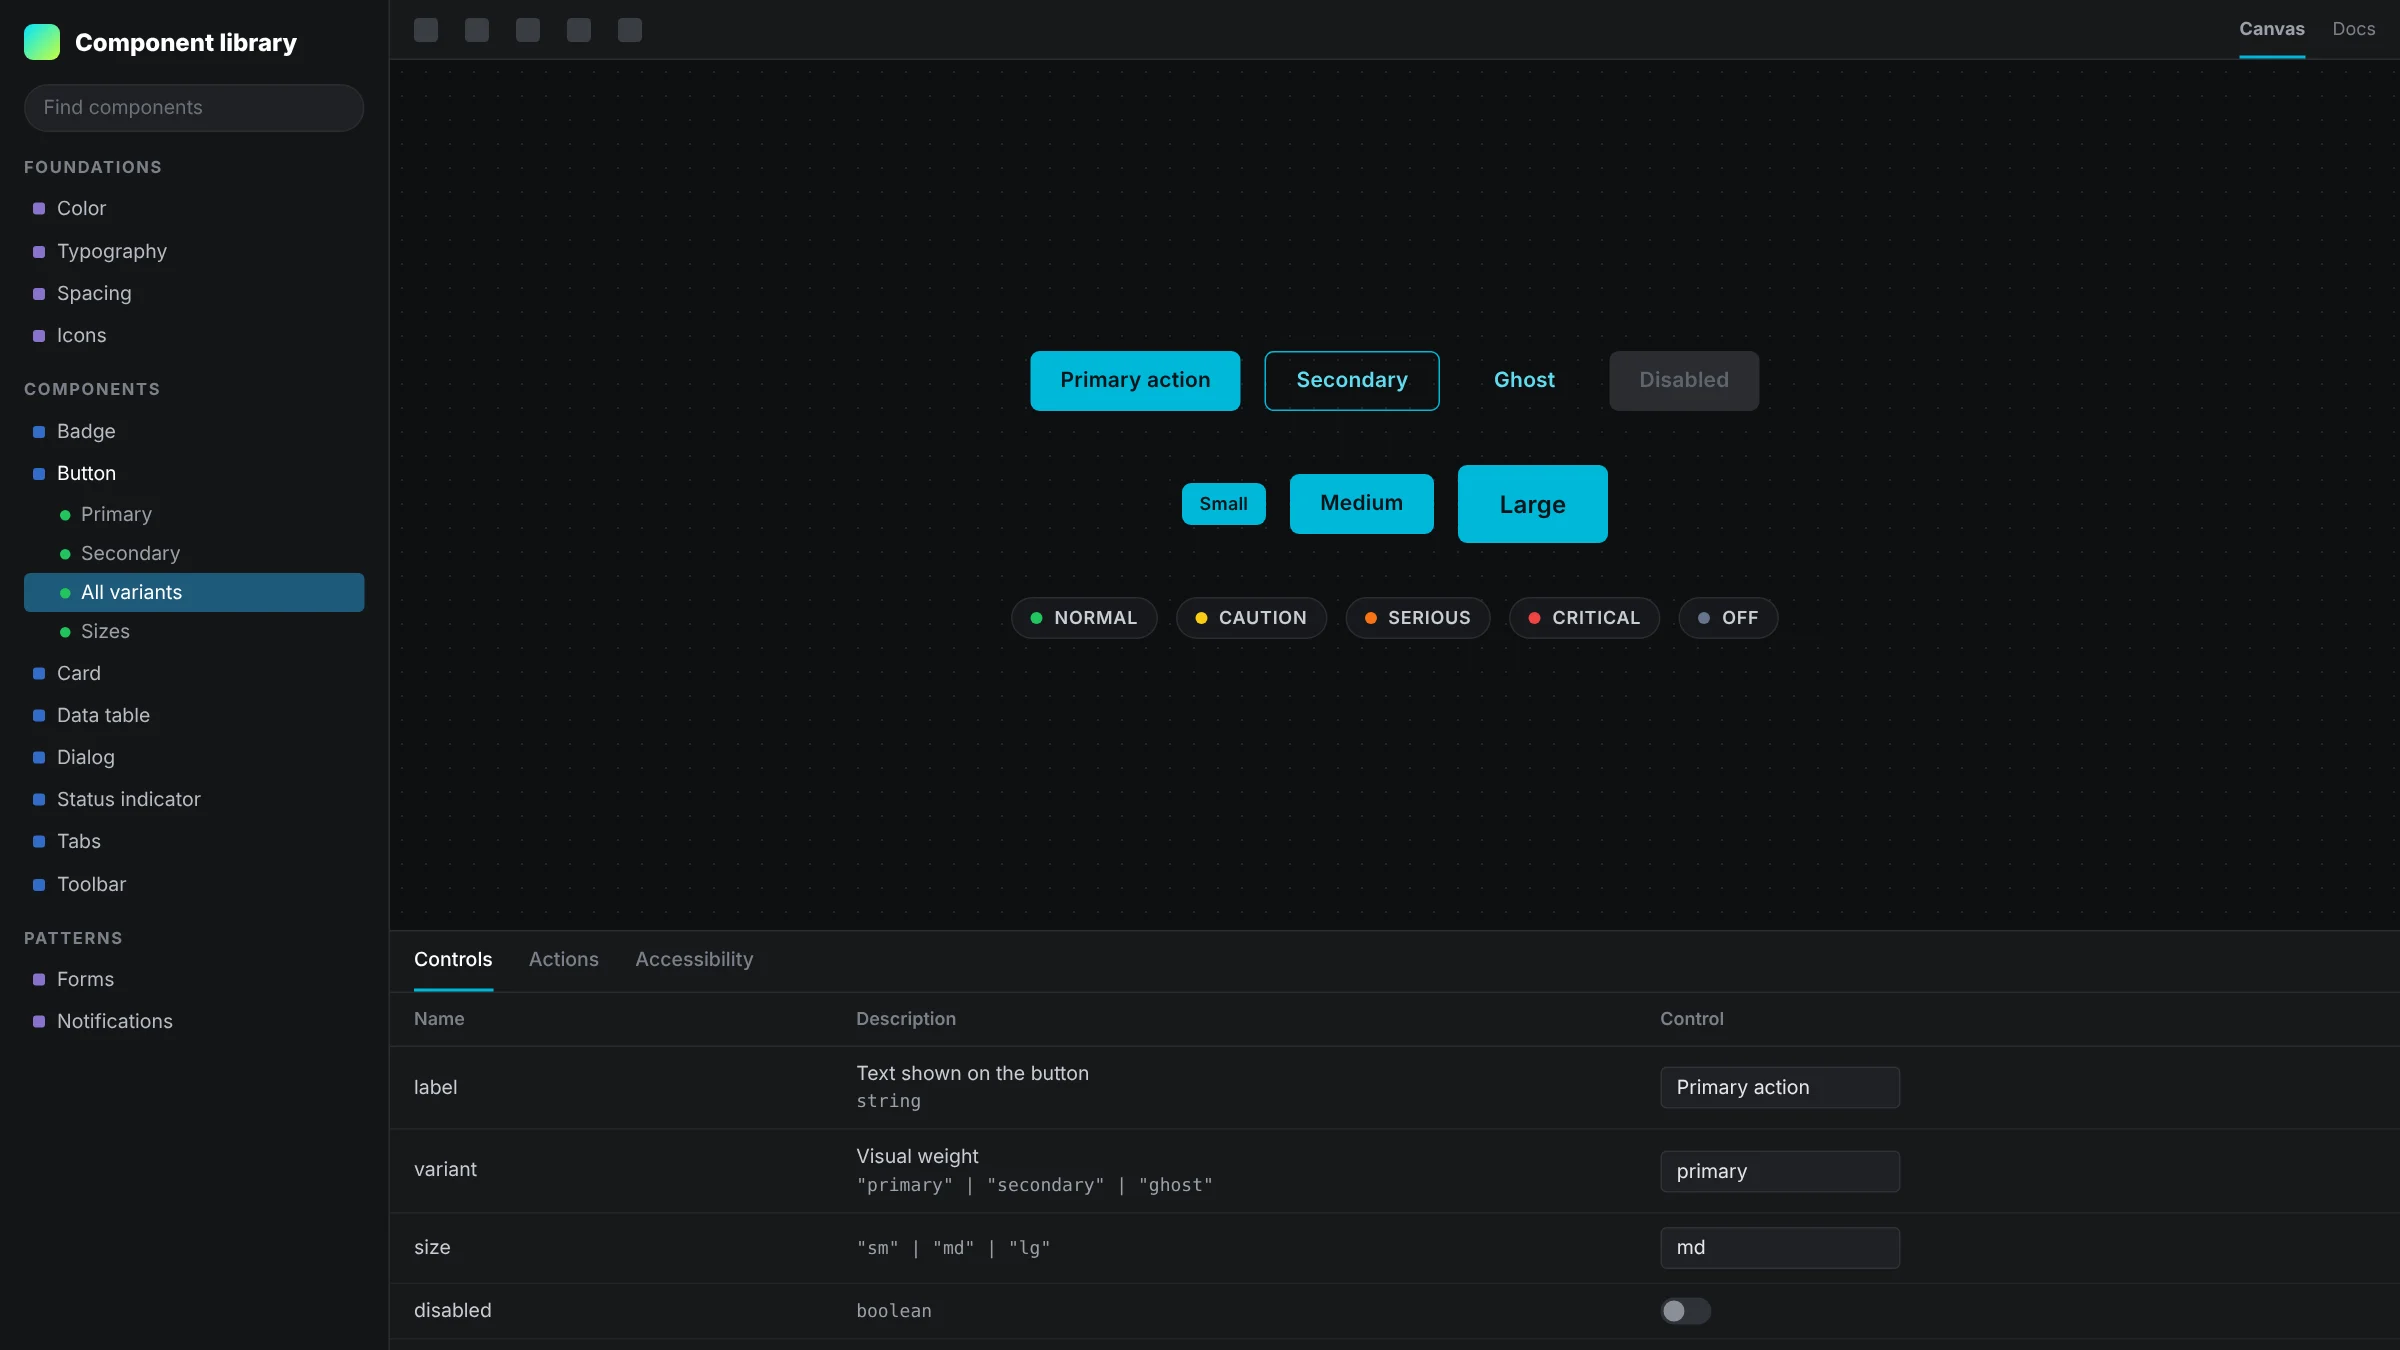Screen dimensions: 2400x1350
Task: Edit the label control text field
Action: click(x=1780, y=1087)
